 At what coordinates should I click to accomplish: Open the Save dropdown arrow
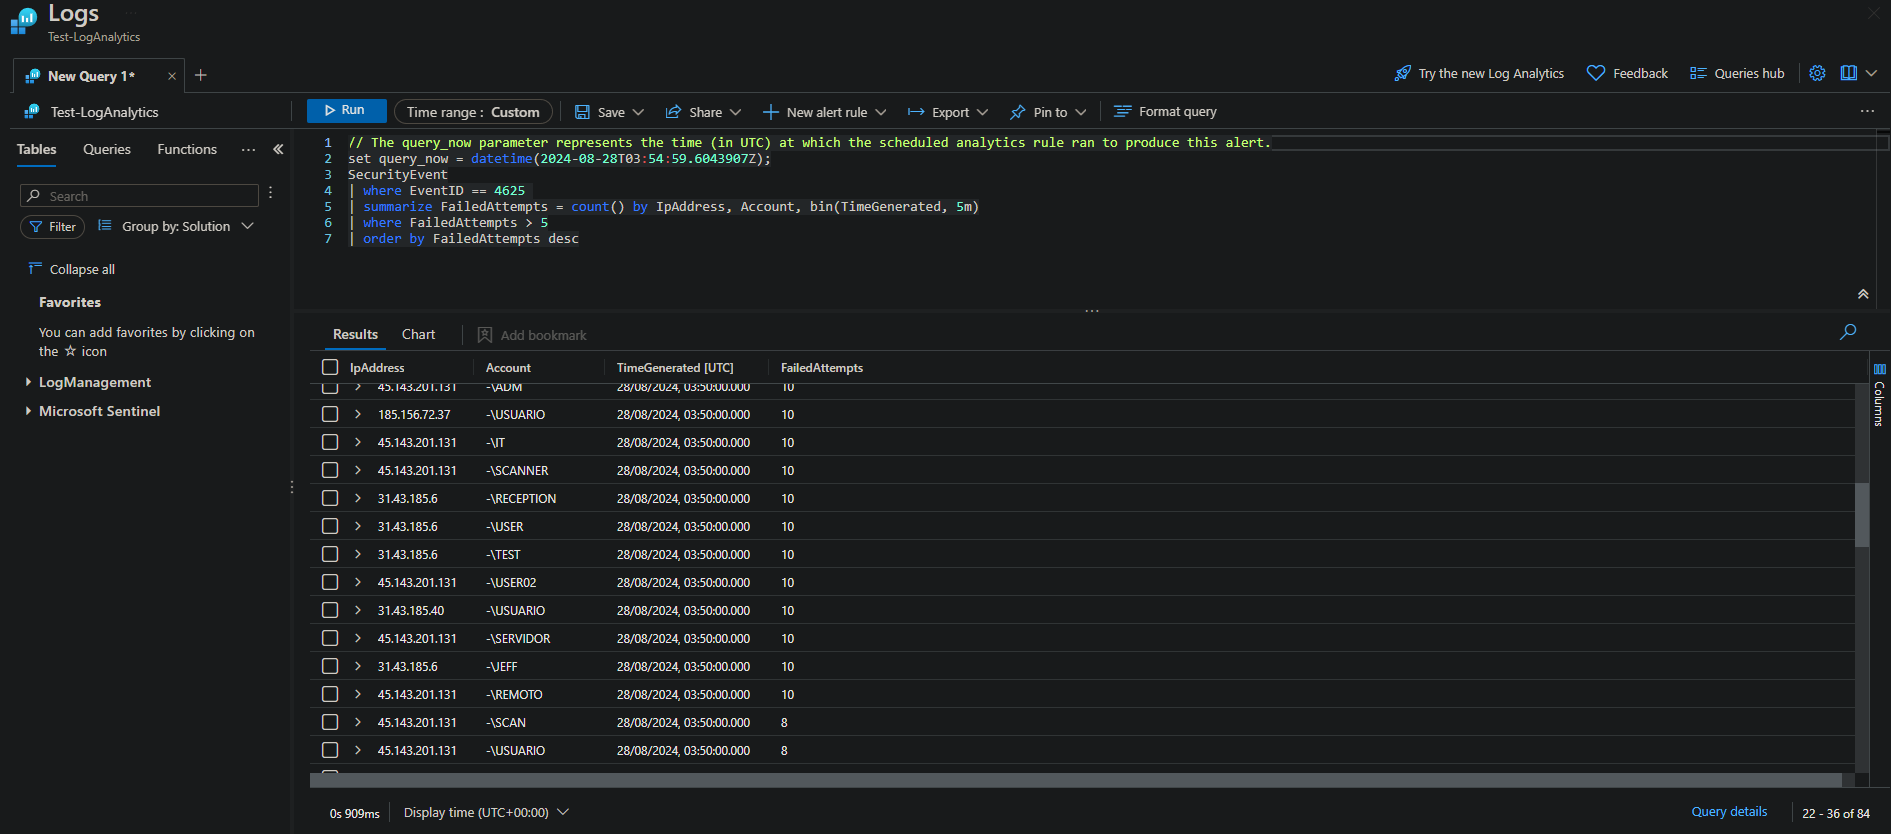click(638, 112)
